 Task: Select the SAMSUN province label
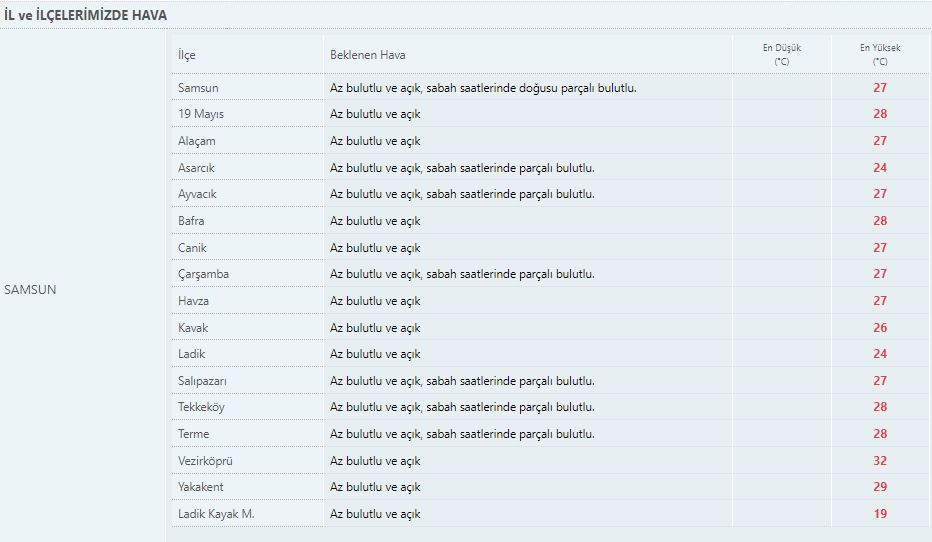(x=30, y=289)
